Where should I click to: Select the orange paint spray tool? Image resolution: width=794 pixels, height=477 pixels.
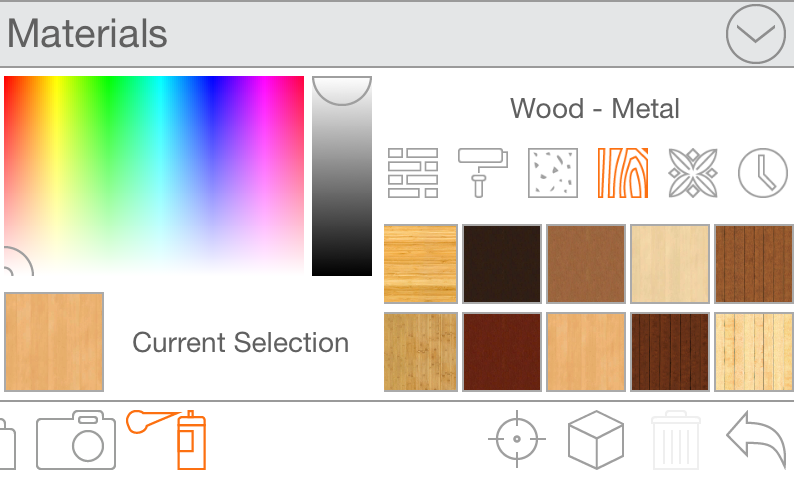coord(170,437)
